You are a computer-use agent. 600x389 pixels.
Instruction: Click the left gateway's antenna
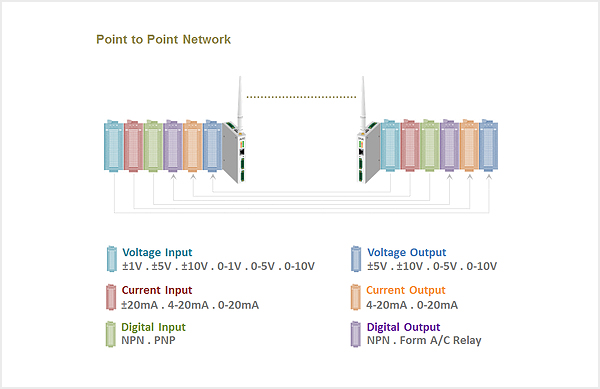240,102
